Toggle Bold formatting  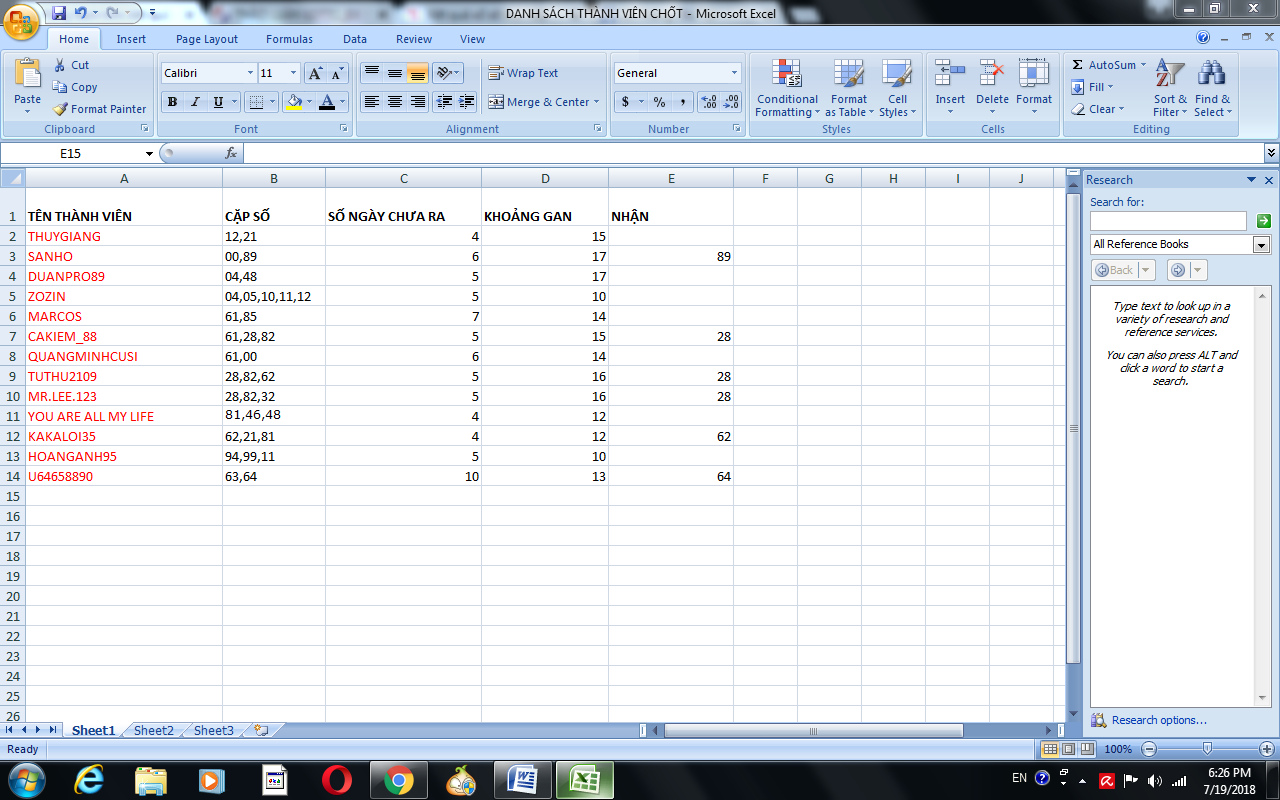pyautogui.click(x=172, y=102)
